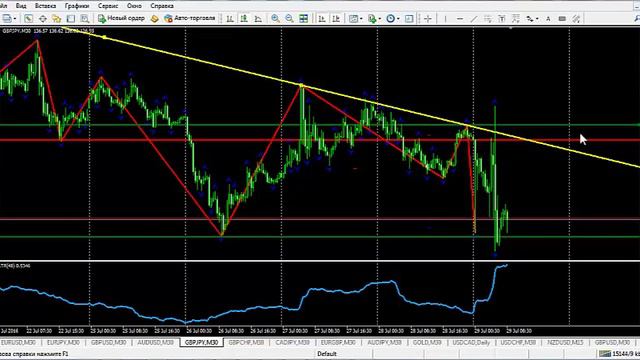Open the Справка menu
Viewport: 640px width, 360px height.
[162, 6]
